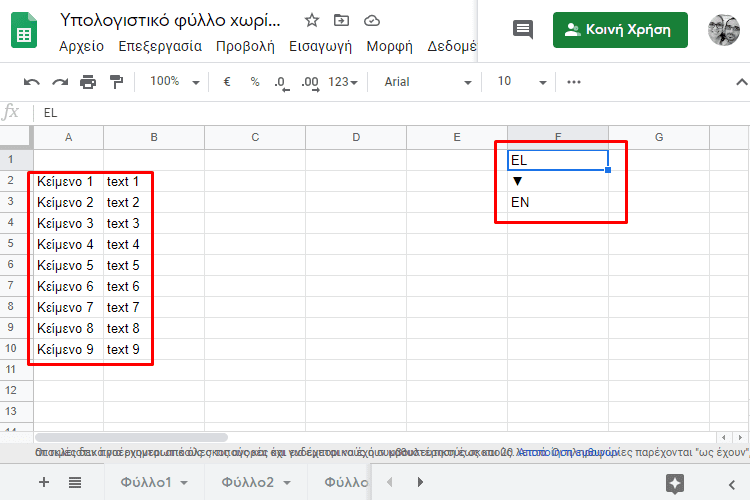Click cell with text 6

tap(154, 286)
